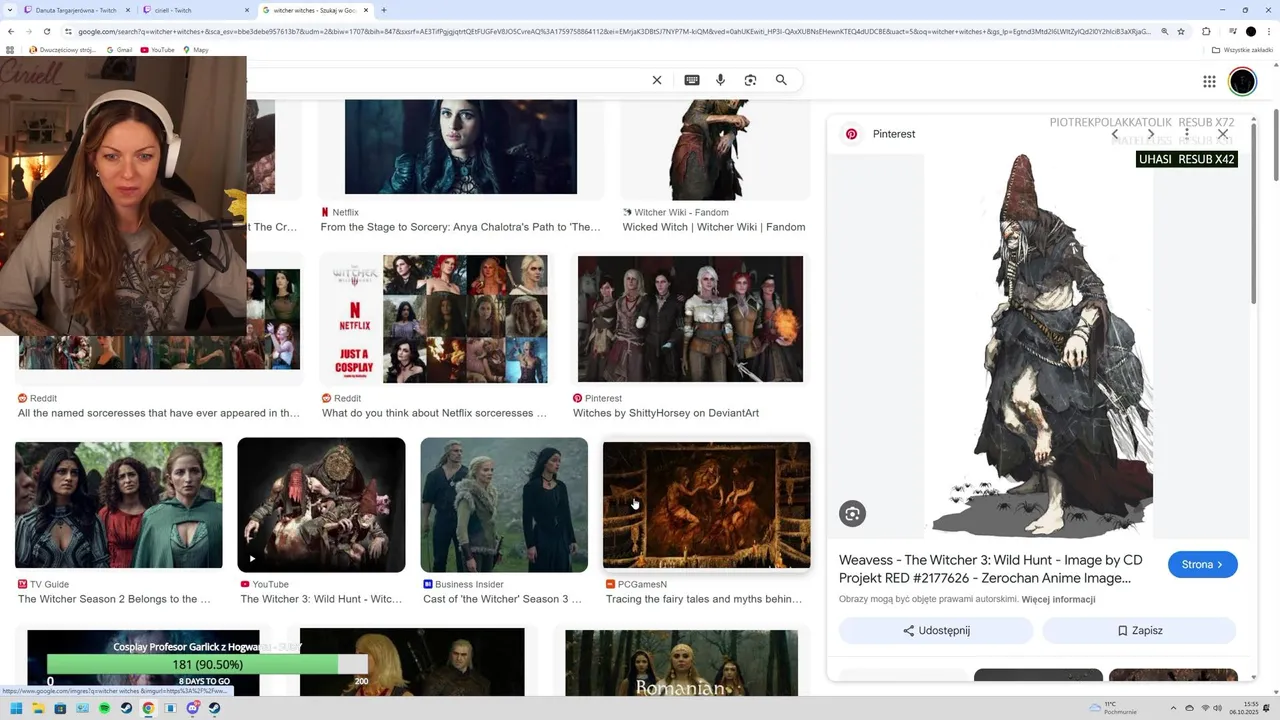Click 'Wicked Witch | Witcher Wiki | Fandom' caption
Screen dimensions: 1280x720
(714, 227)
